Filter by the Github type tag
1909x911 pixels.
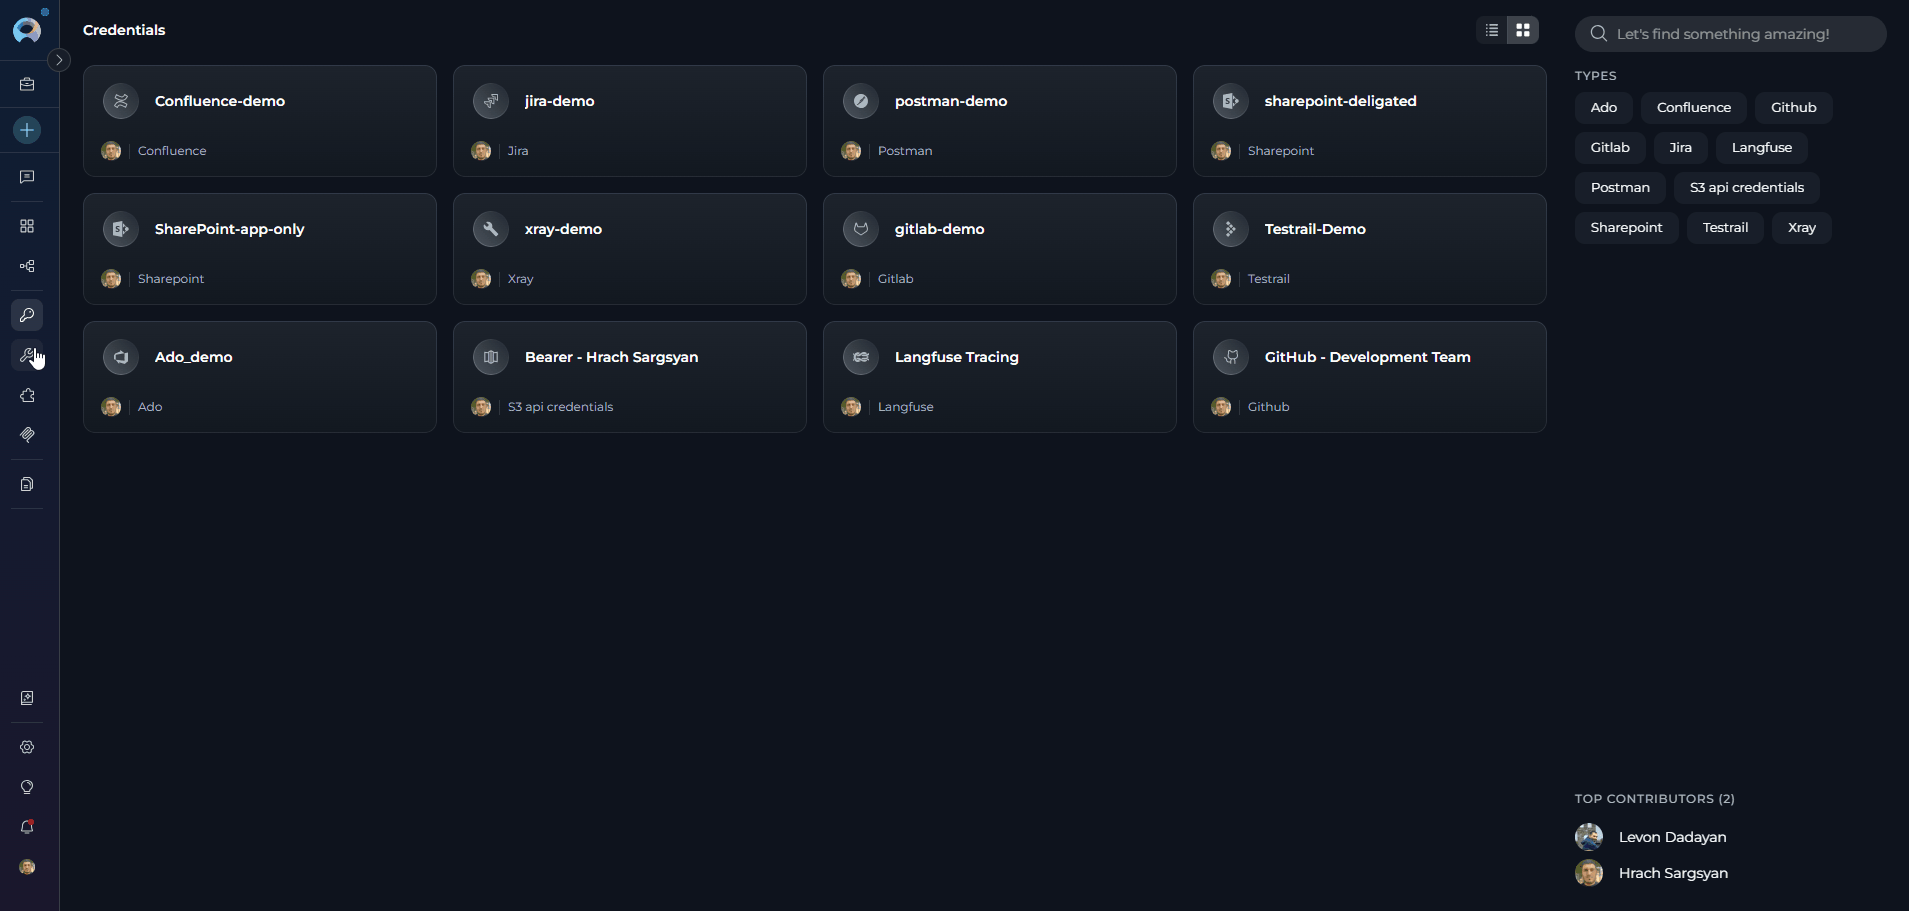(1793, 107)
